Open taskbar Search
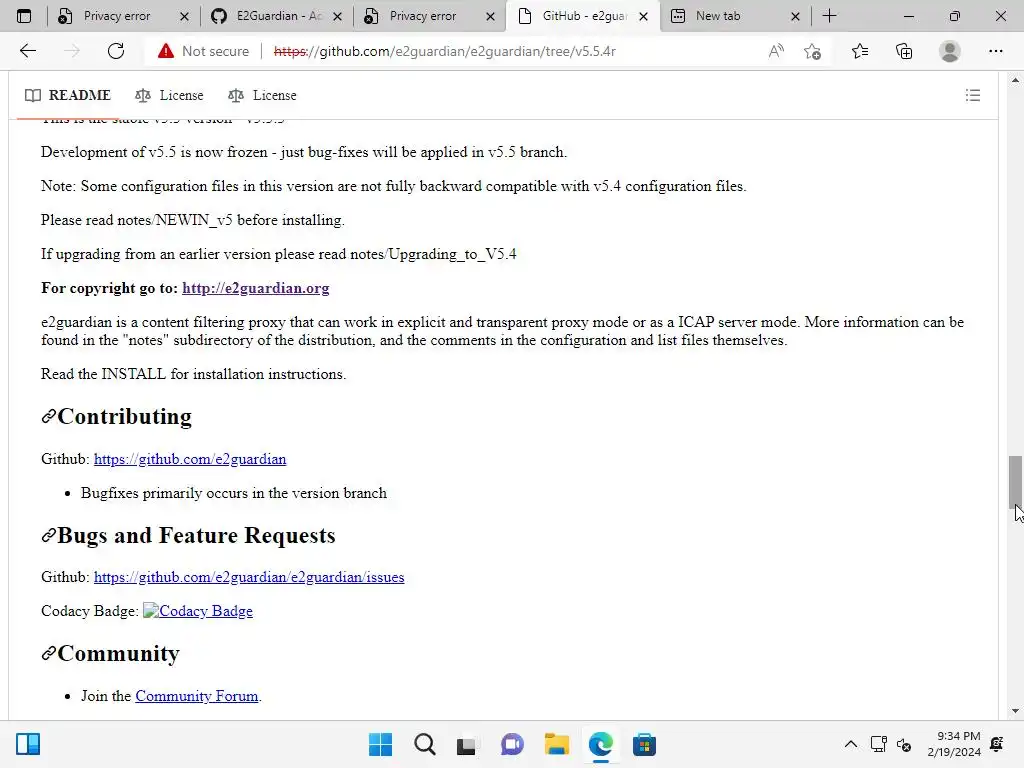 coord(424,744)
